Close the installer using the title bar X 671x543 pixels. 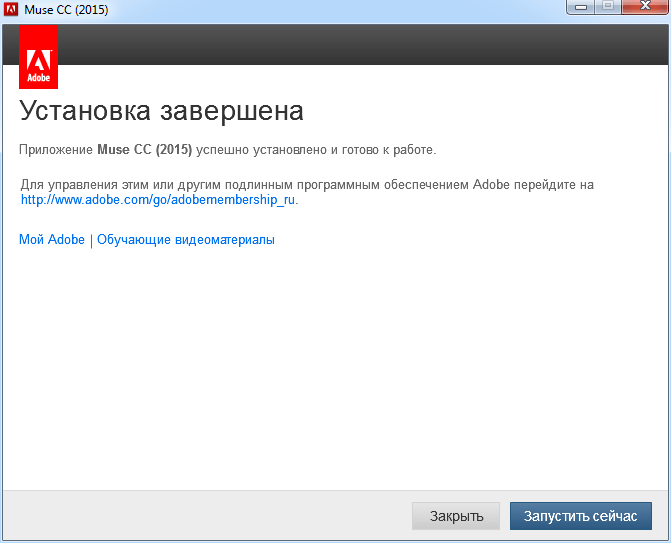643,8
